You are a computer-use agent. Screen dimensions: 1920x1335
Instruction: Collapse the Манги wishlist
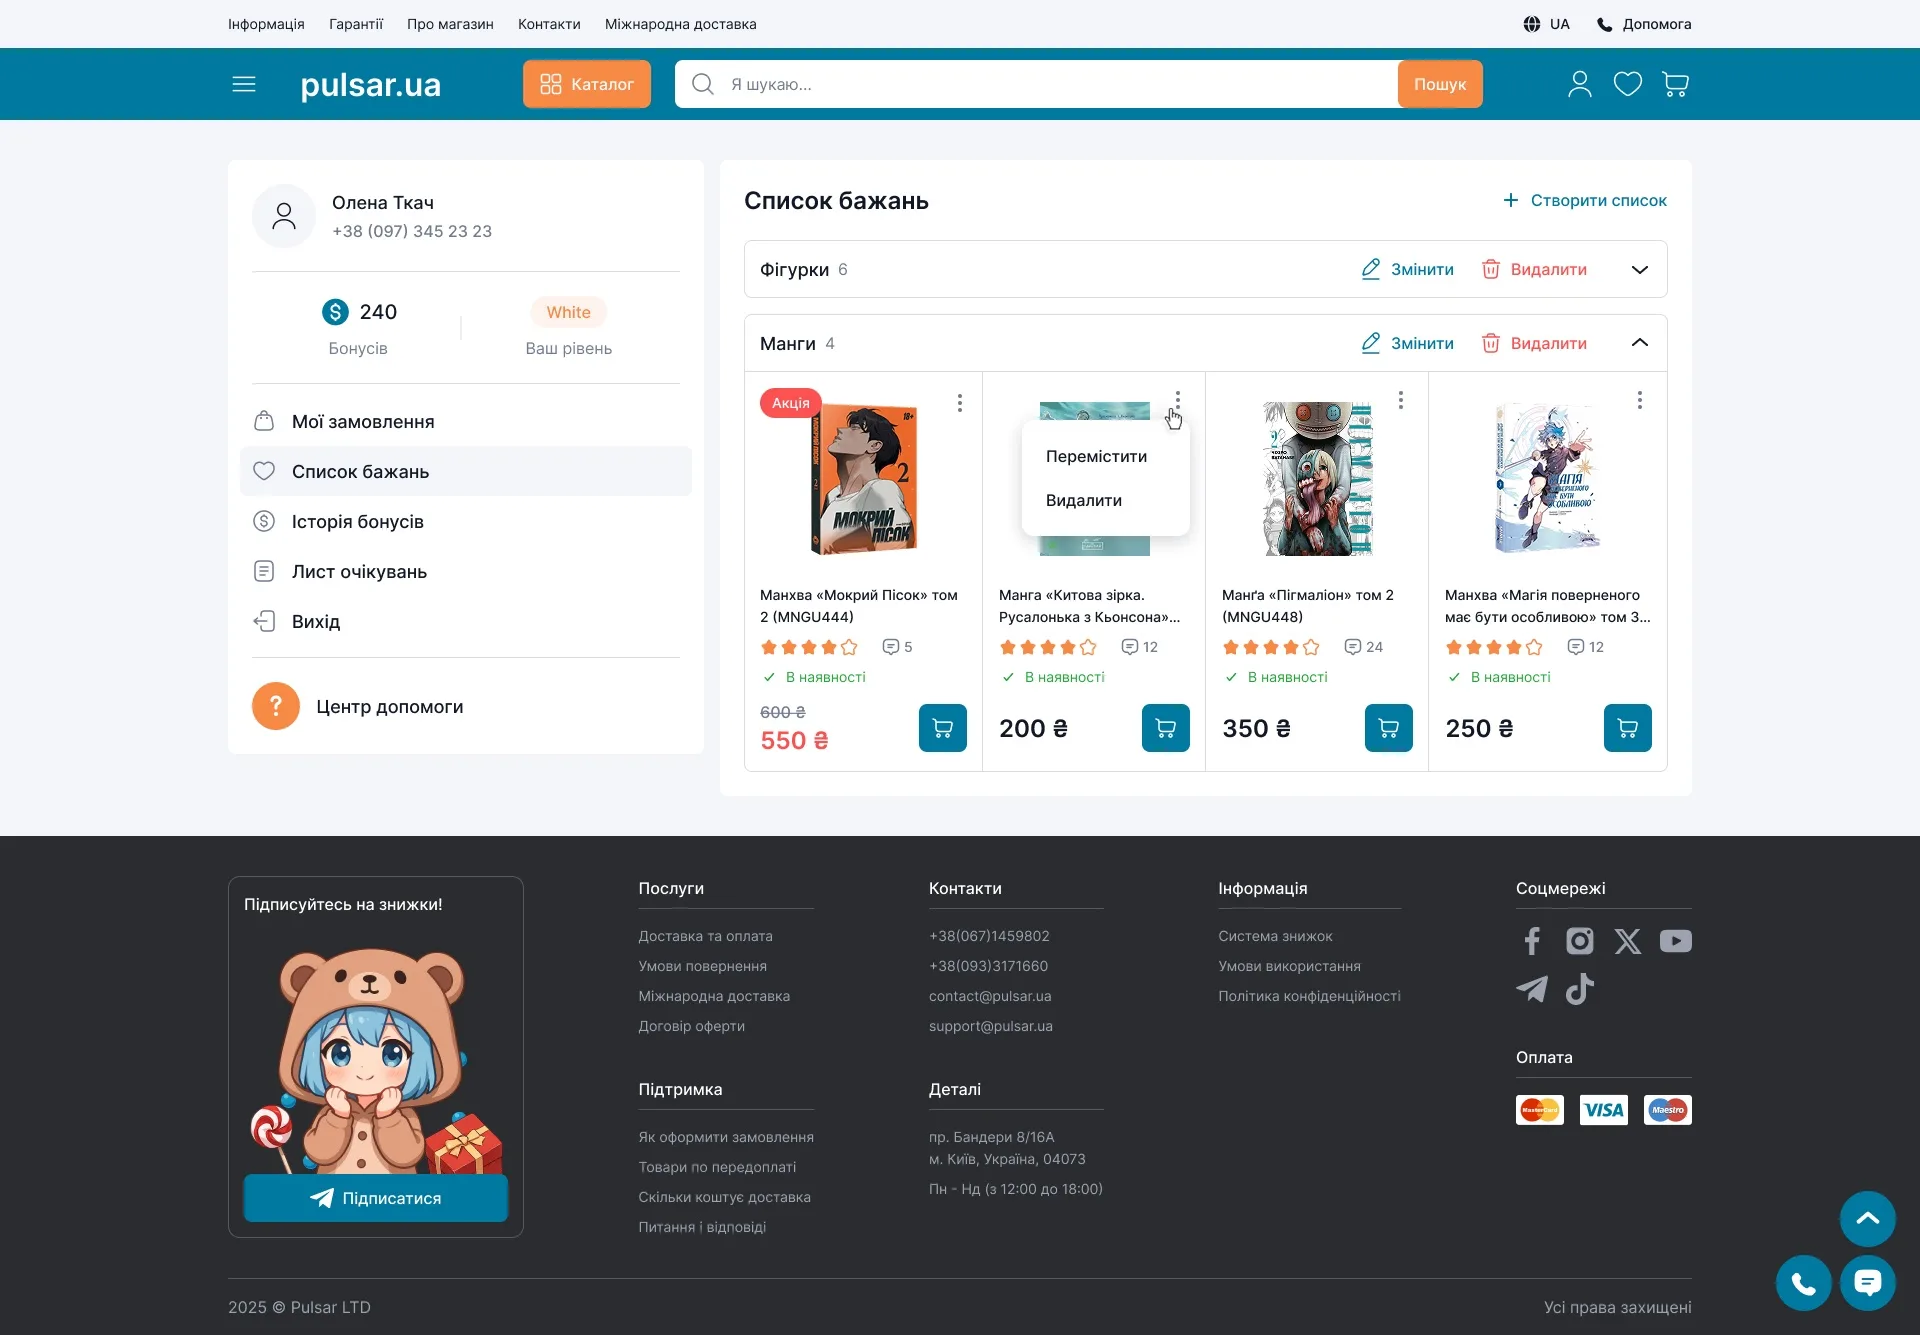point(1639,343)
